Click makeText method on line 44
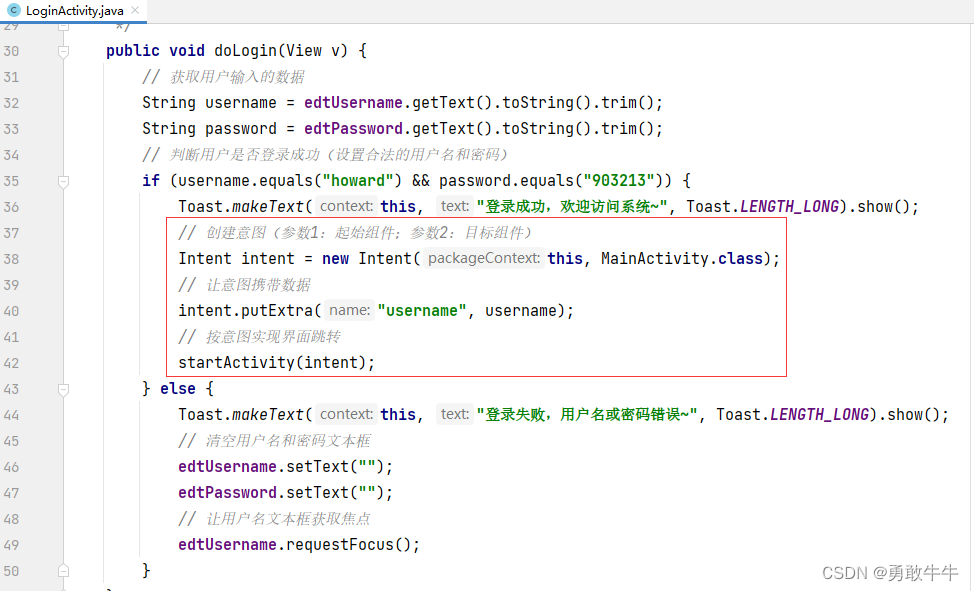 tap(268, 415)
